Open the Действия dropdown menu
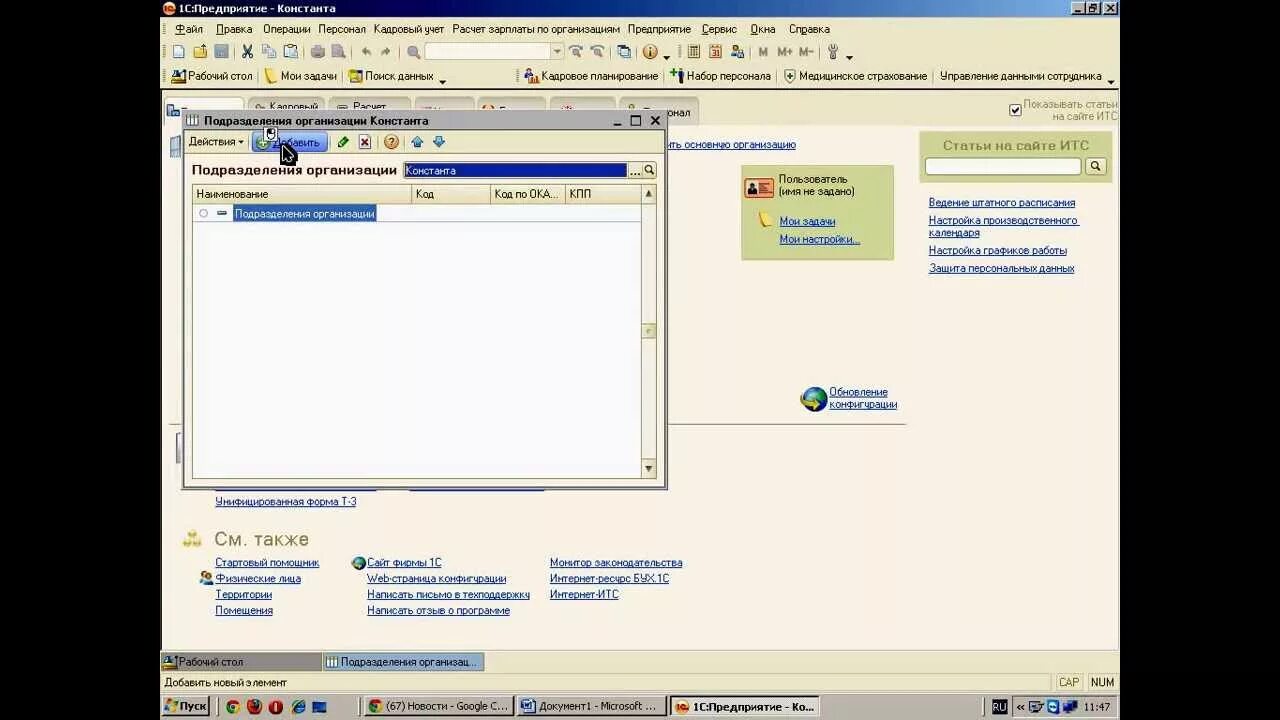Image resolution: width=1280 pixels, height=720 pixels. click(x=216, y=142)
